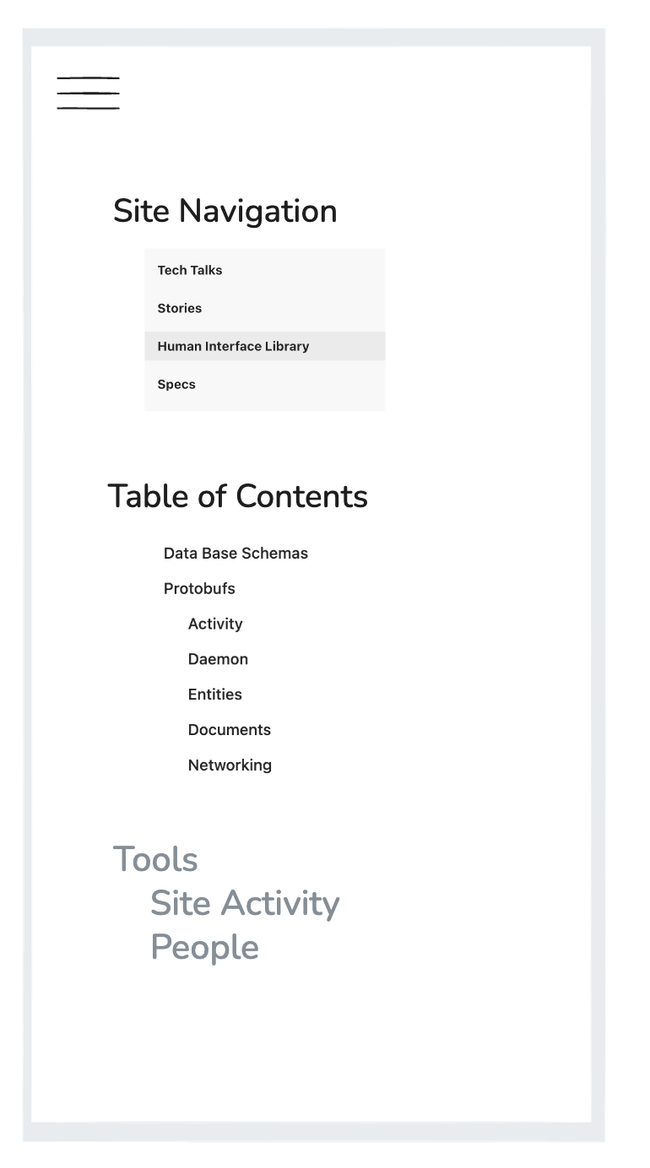Viewport: 650px width, 1168px height.
Task: Open Activity under Protobufs
Action: (215, 624)
